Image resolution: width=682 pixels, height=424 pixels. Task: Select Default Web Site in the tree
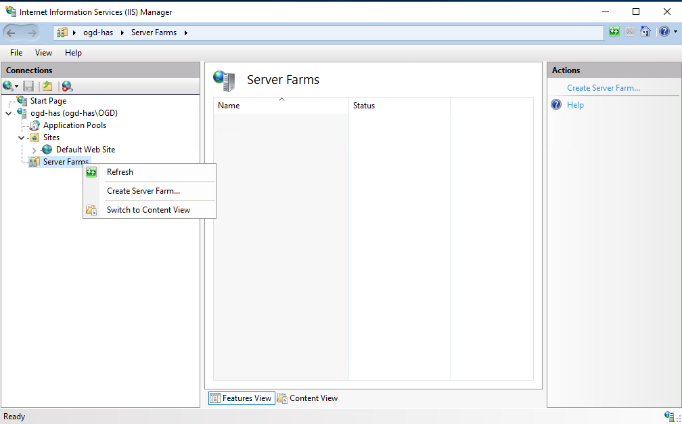(85, 150)
